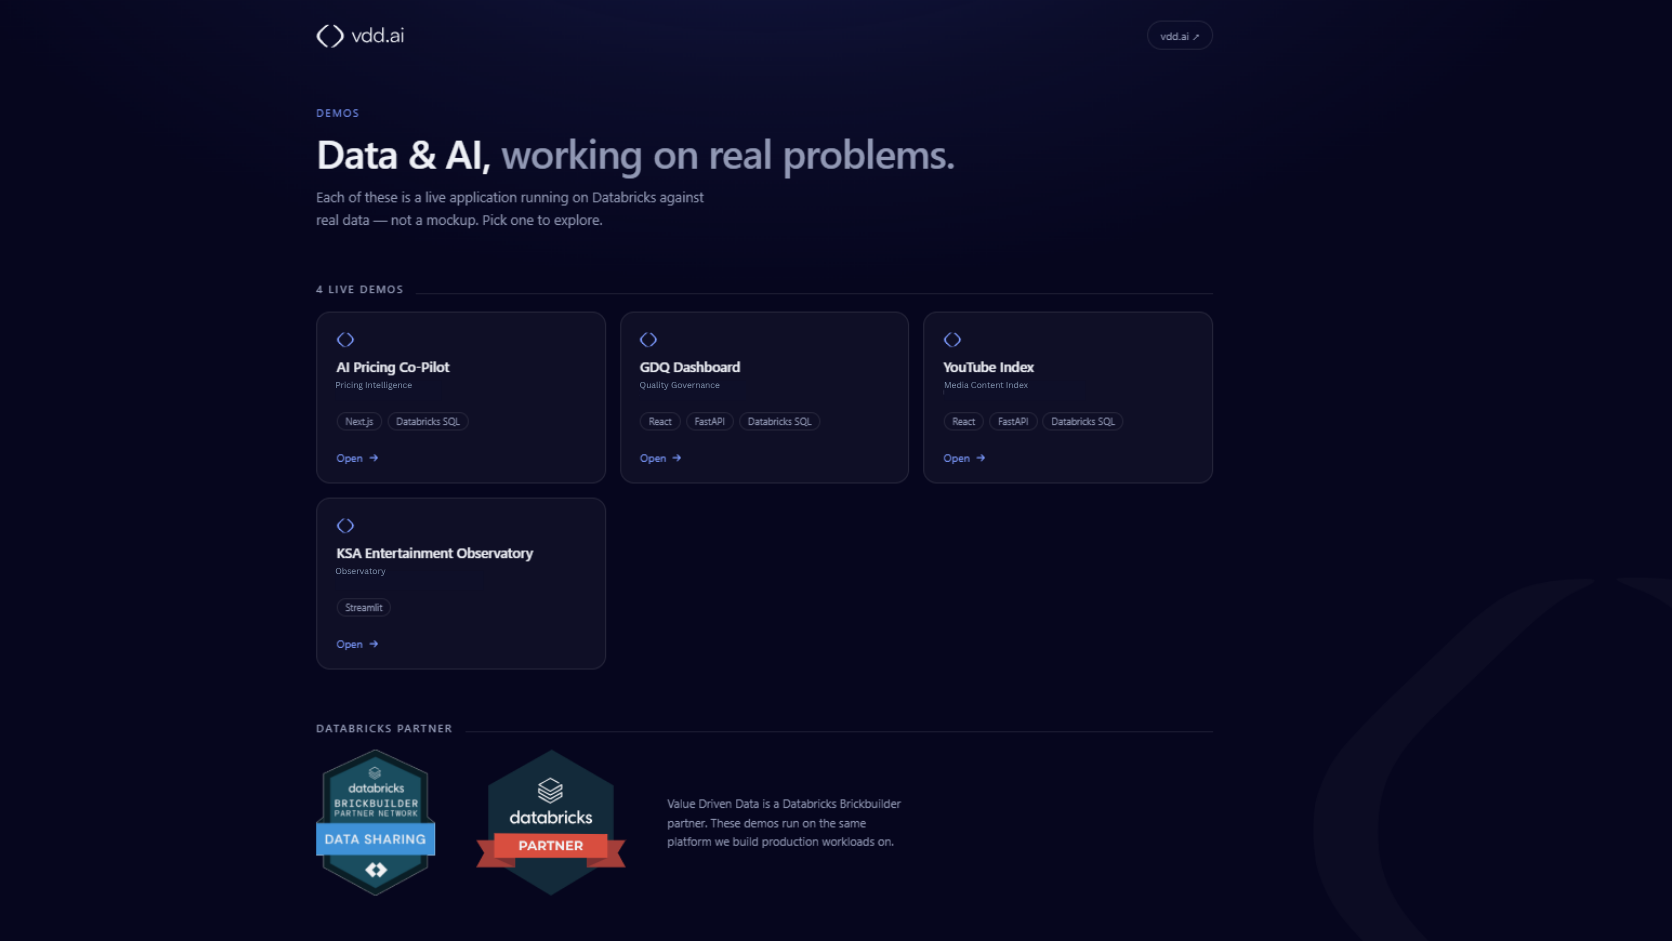The image size is (1672, 941).
Task: Click the Observatory subtitle text
Action: [x=360, y=571]
